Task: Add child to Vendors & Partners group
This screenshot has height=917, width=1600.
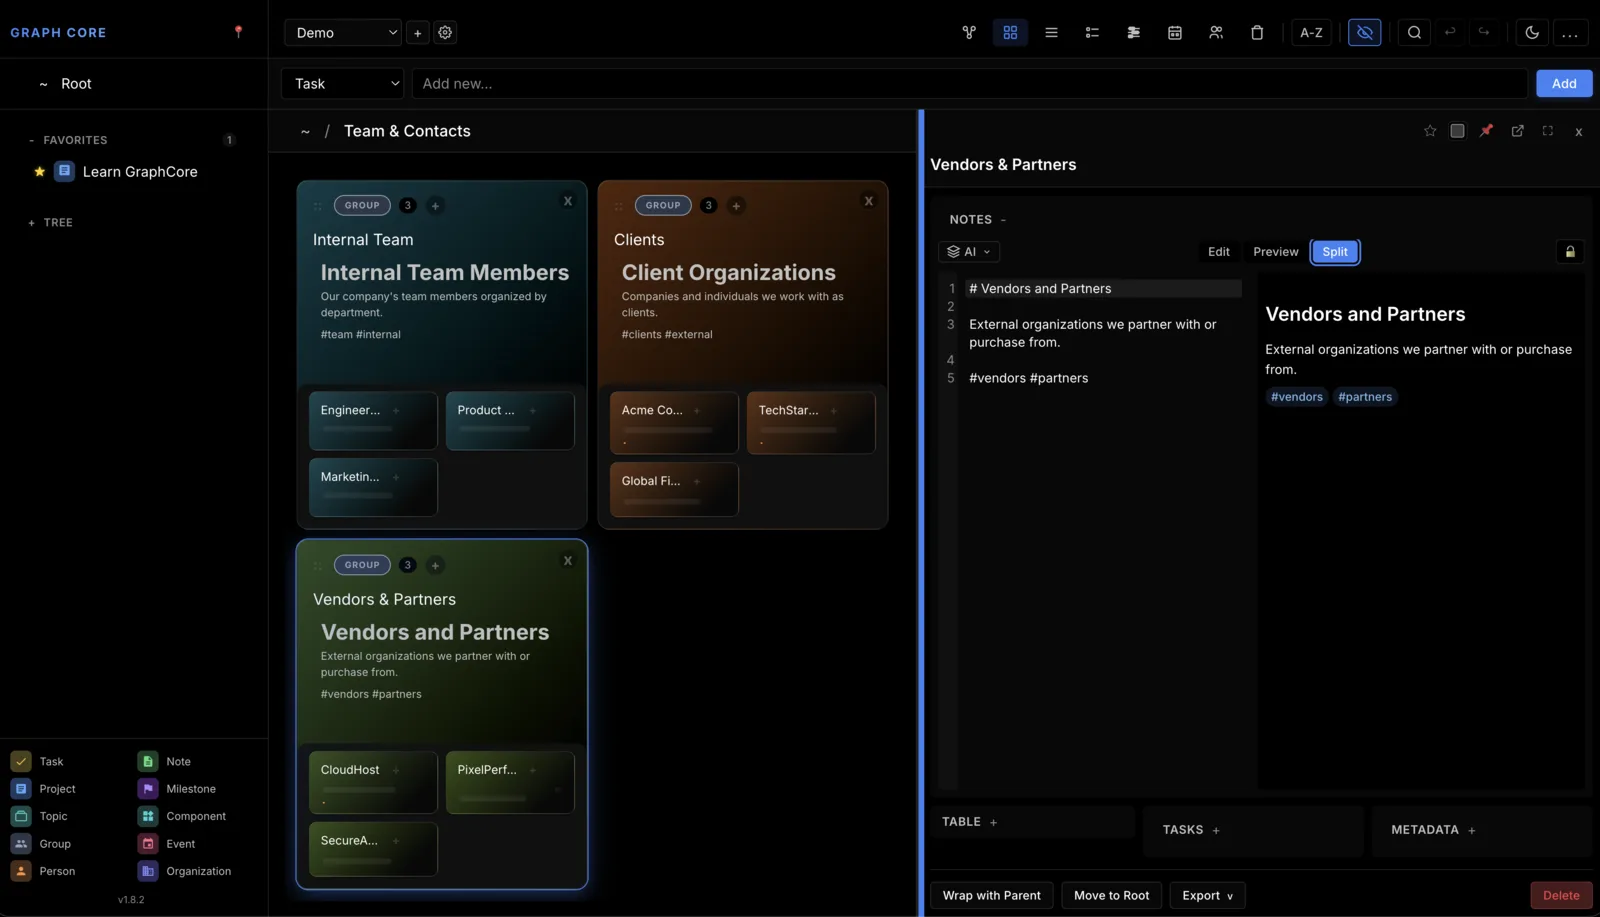Action: tap(435, 565)
